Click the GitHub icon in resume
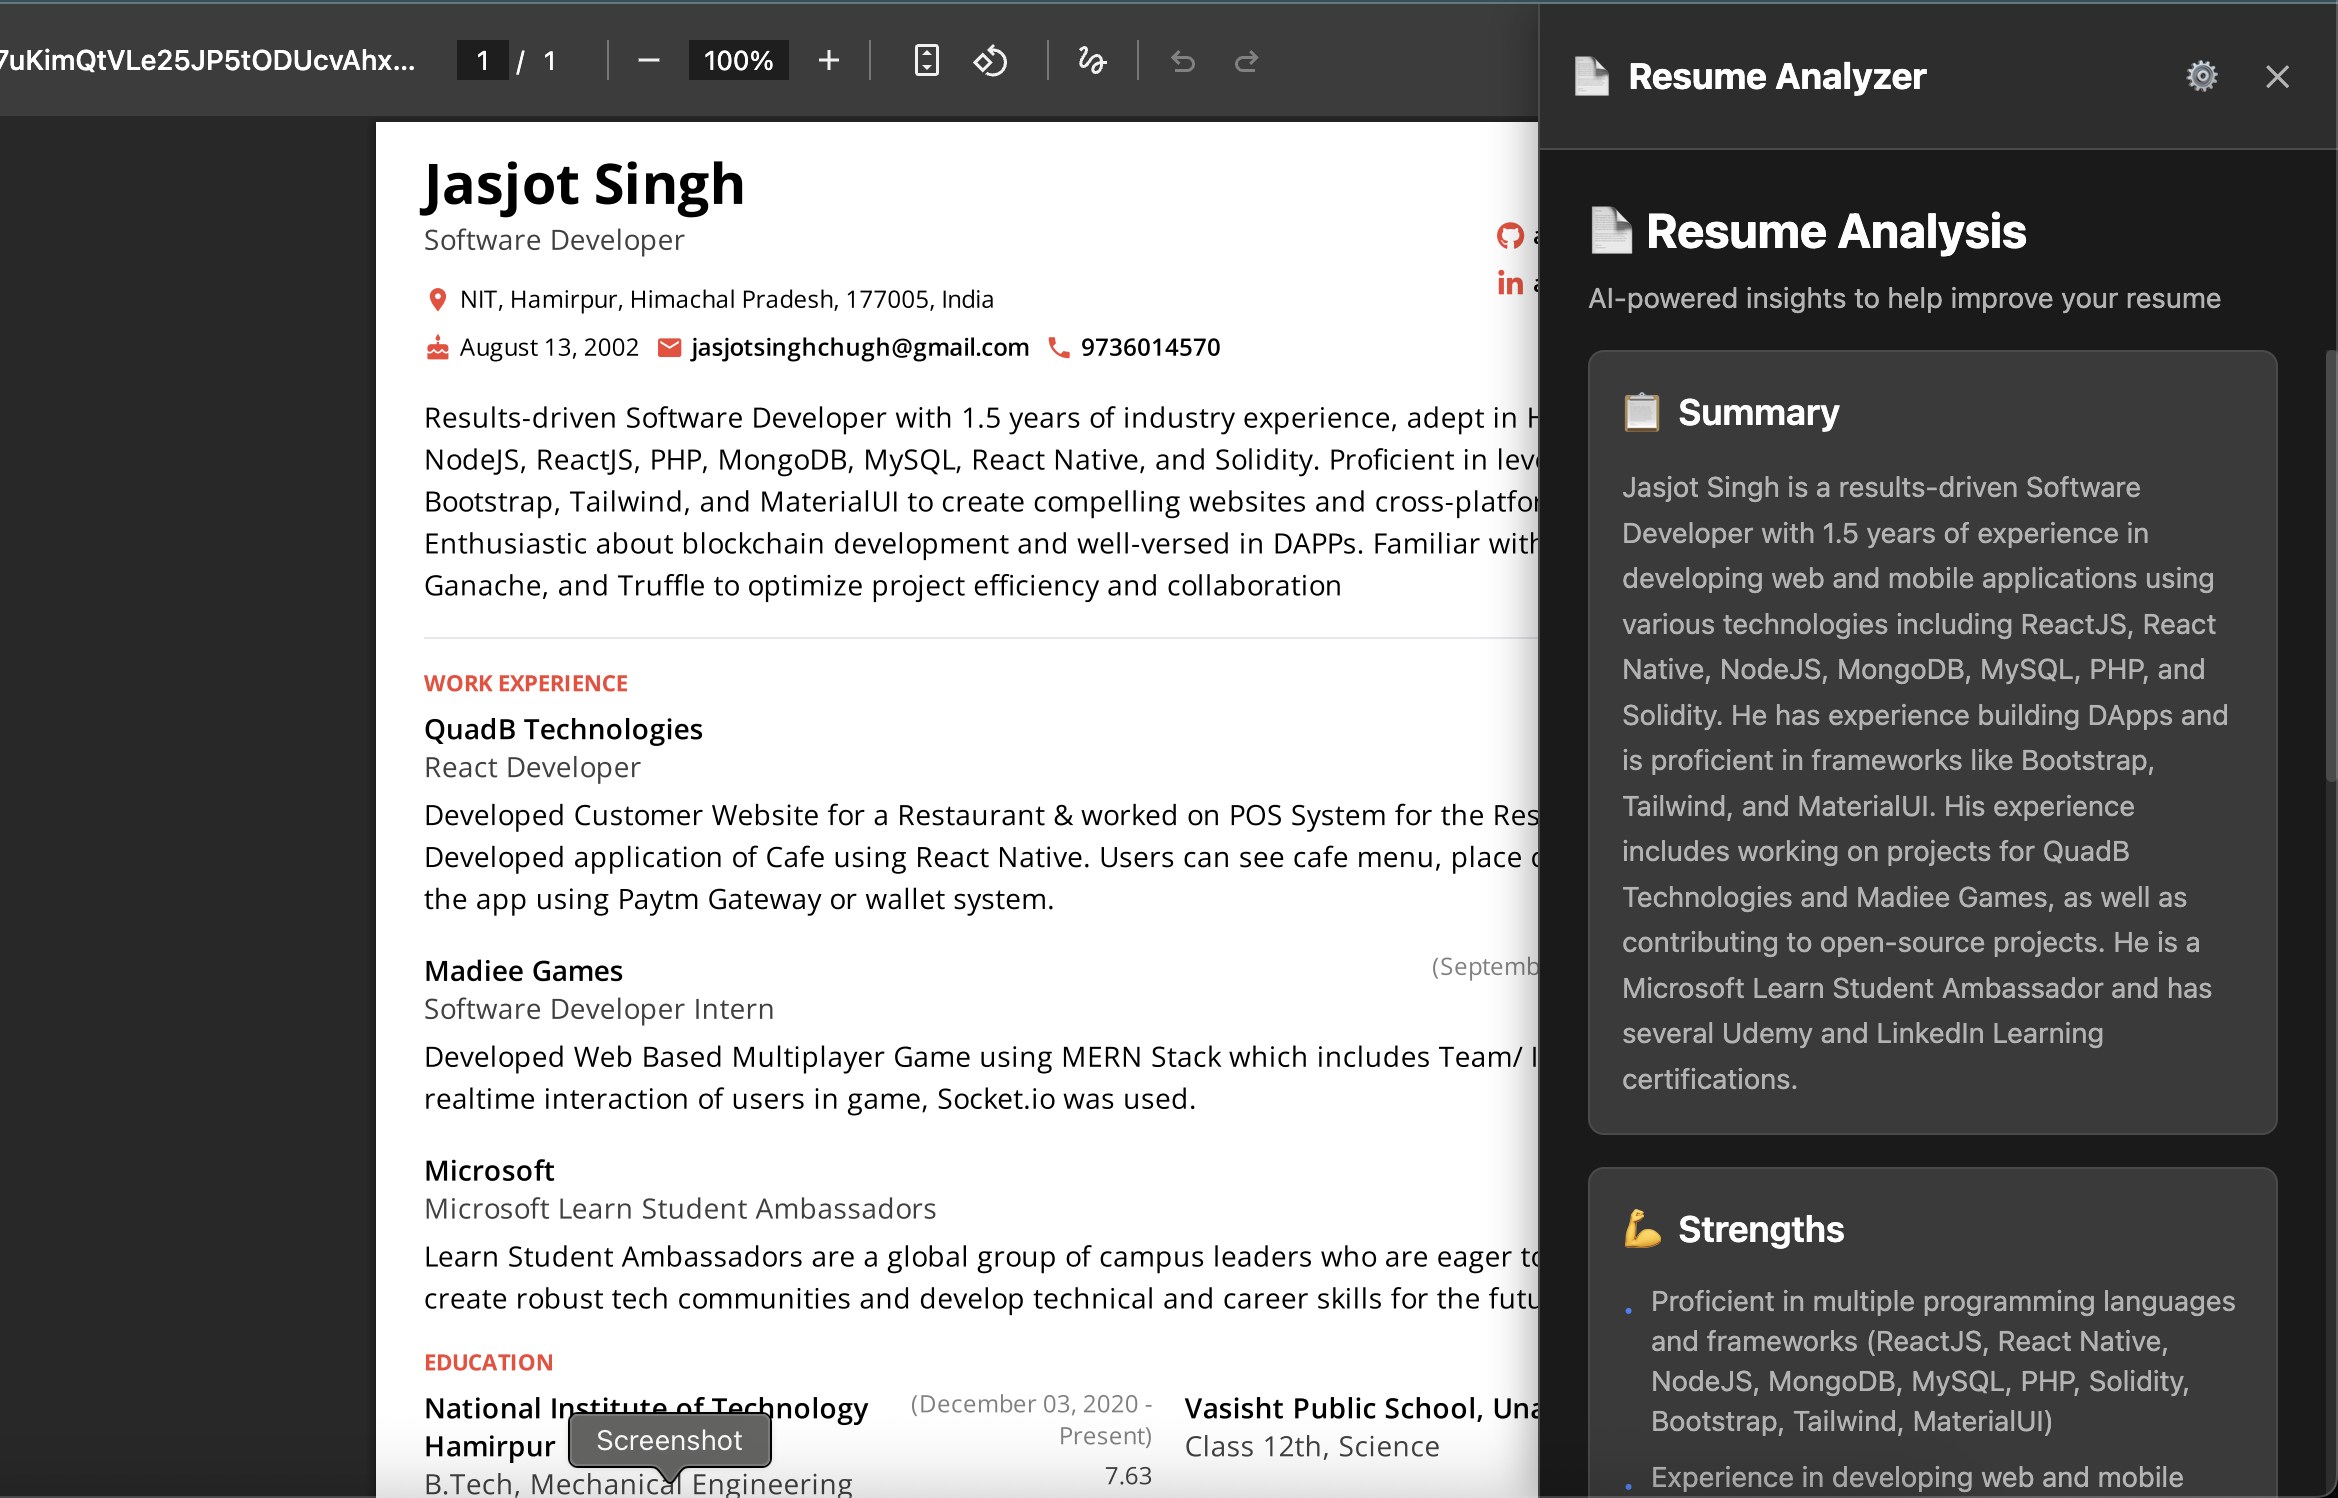Image resolution: width=2338 pixels, height=1498 pixels. coord(1509,236)
